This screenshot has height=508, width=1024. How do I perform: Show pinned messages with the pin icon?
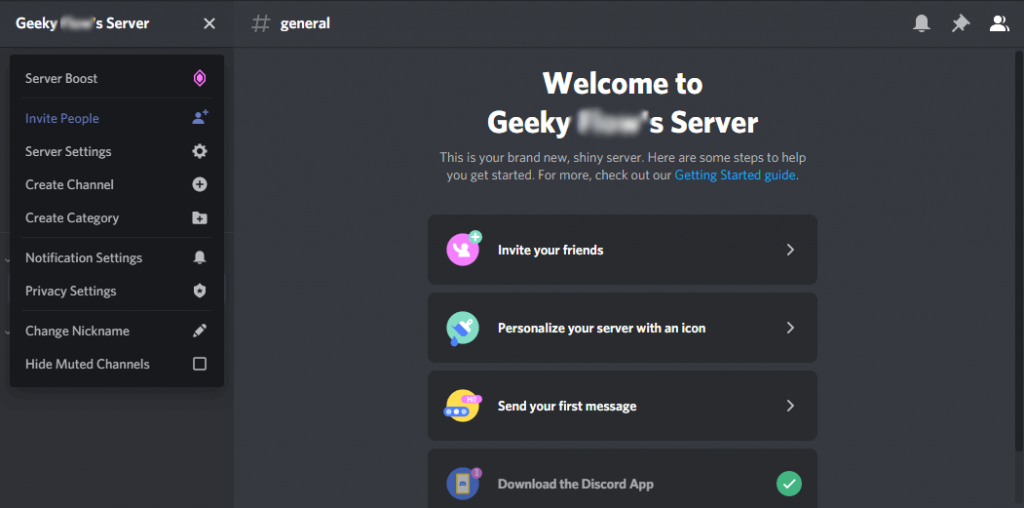[960, 24]
